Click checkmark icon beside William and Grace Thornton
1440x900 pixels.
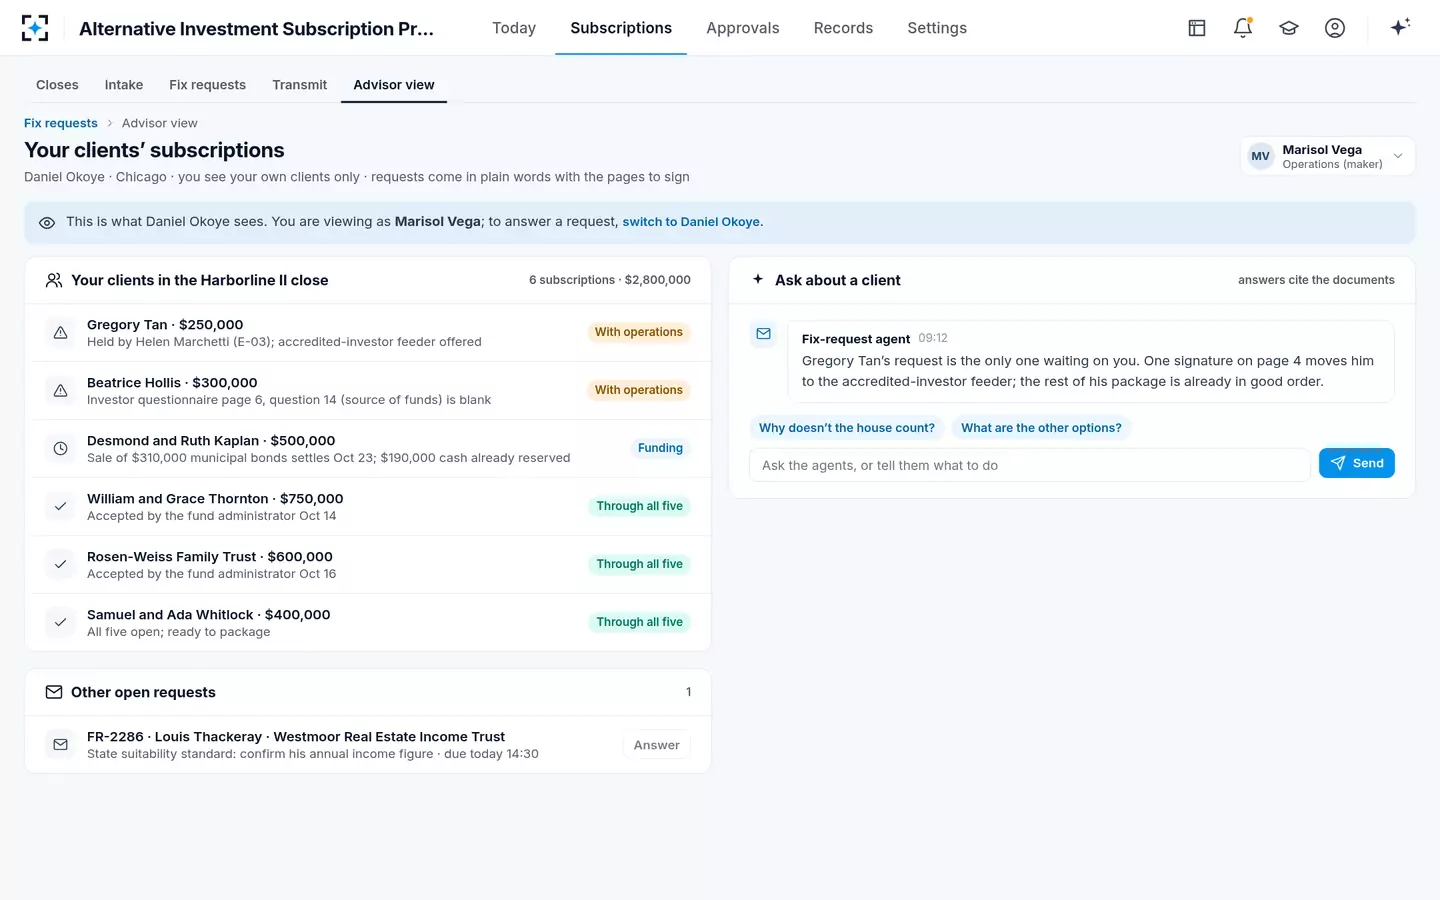pyautogui.click(x=61, y=507)
